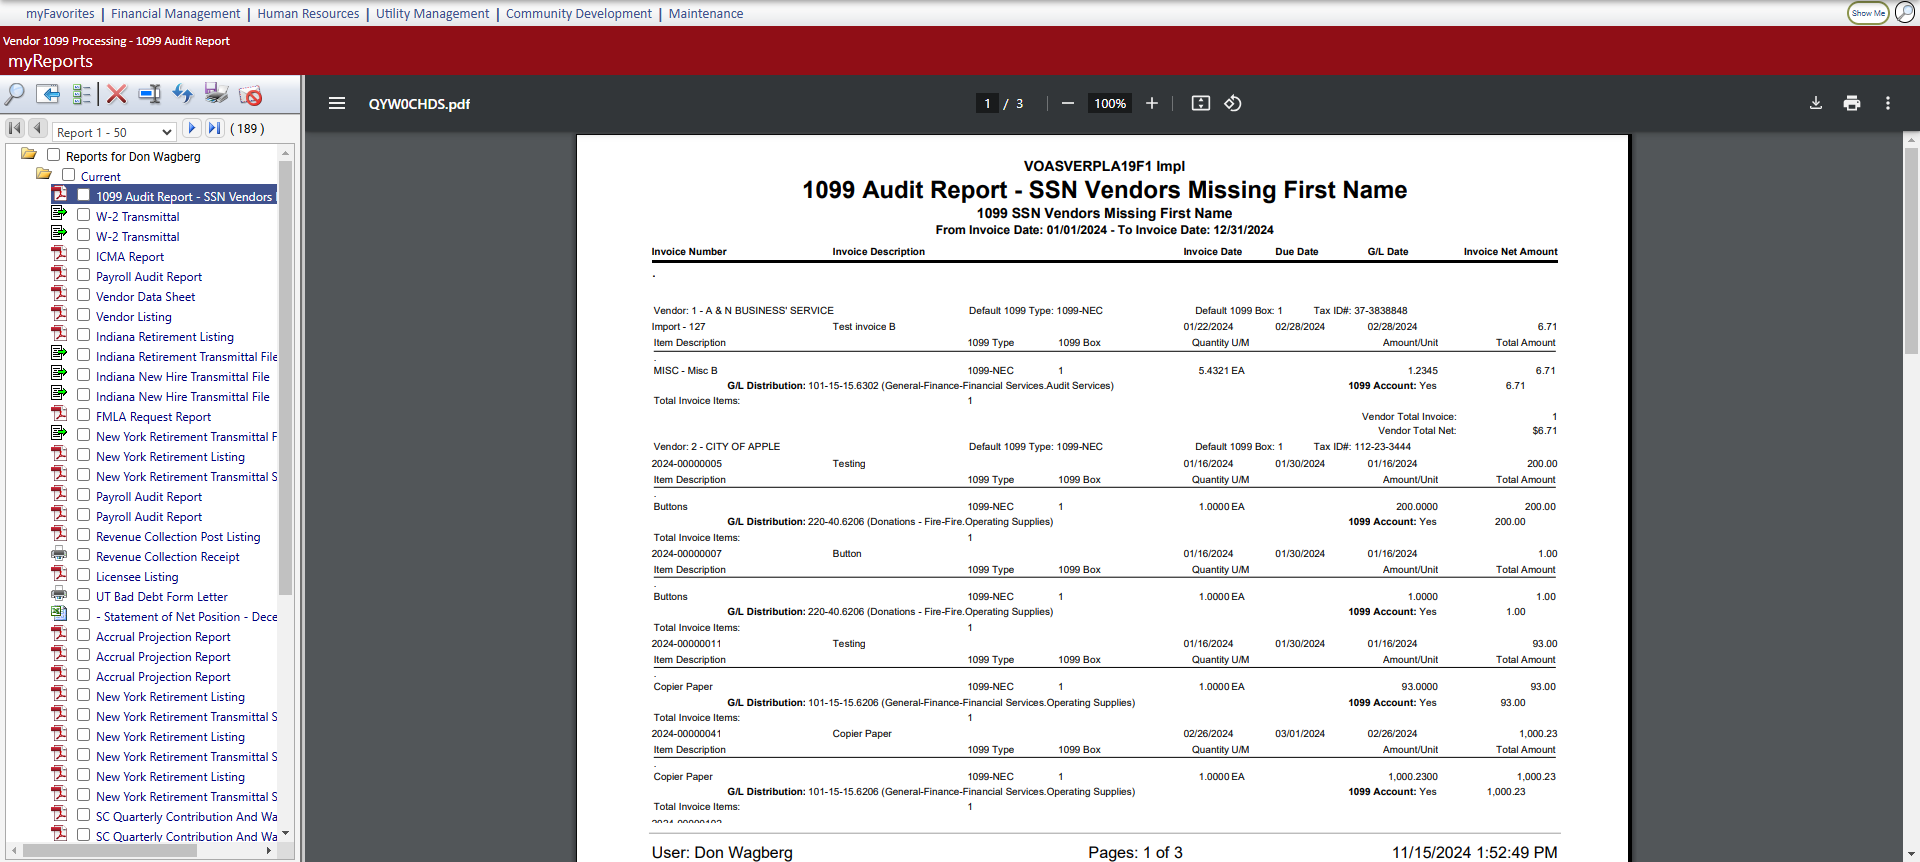The width and height of the screenshot is (1920, 862).
Task: Open the first Indiana New Hire Transmittal File
Action: point(183,377)
